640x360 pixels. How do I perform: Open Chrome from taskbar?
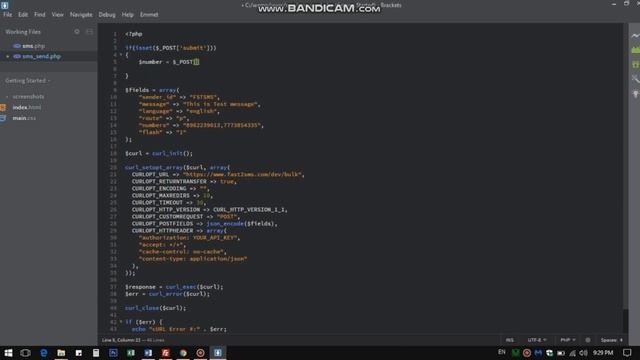pyautogui.click(x=183, y=353)
